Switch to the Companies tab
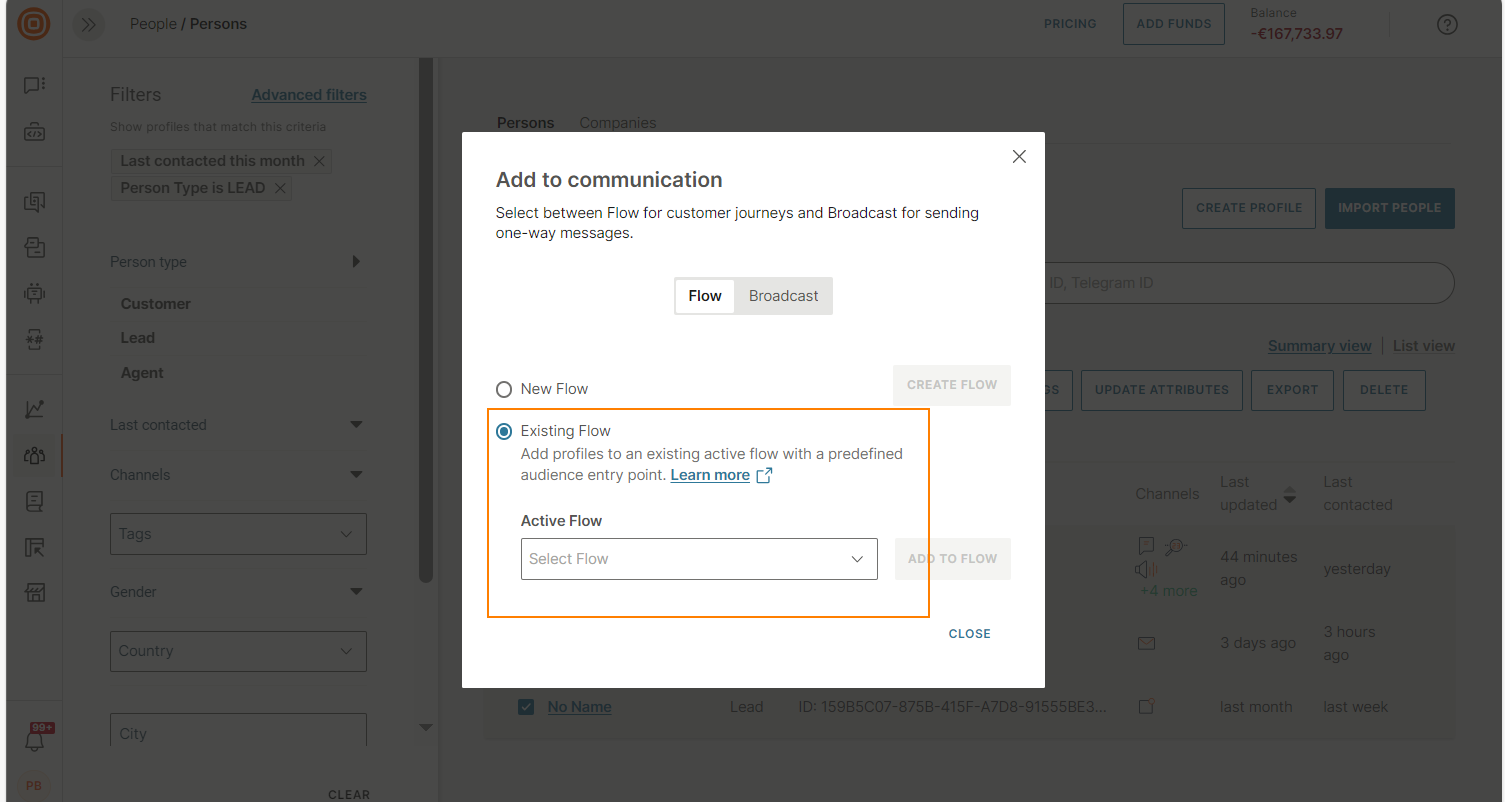 coord(618,123)
